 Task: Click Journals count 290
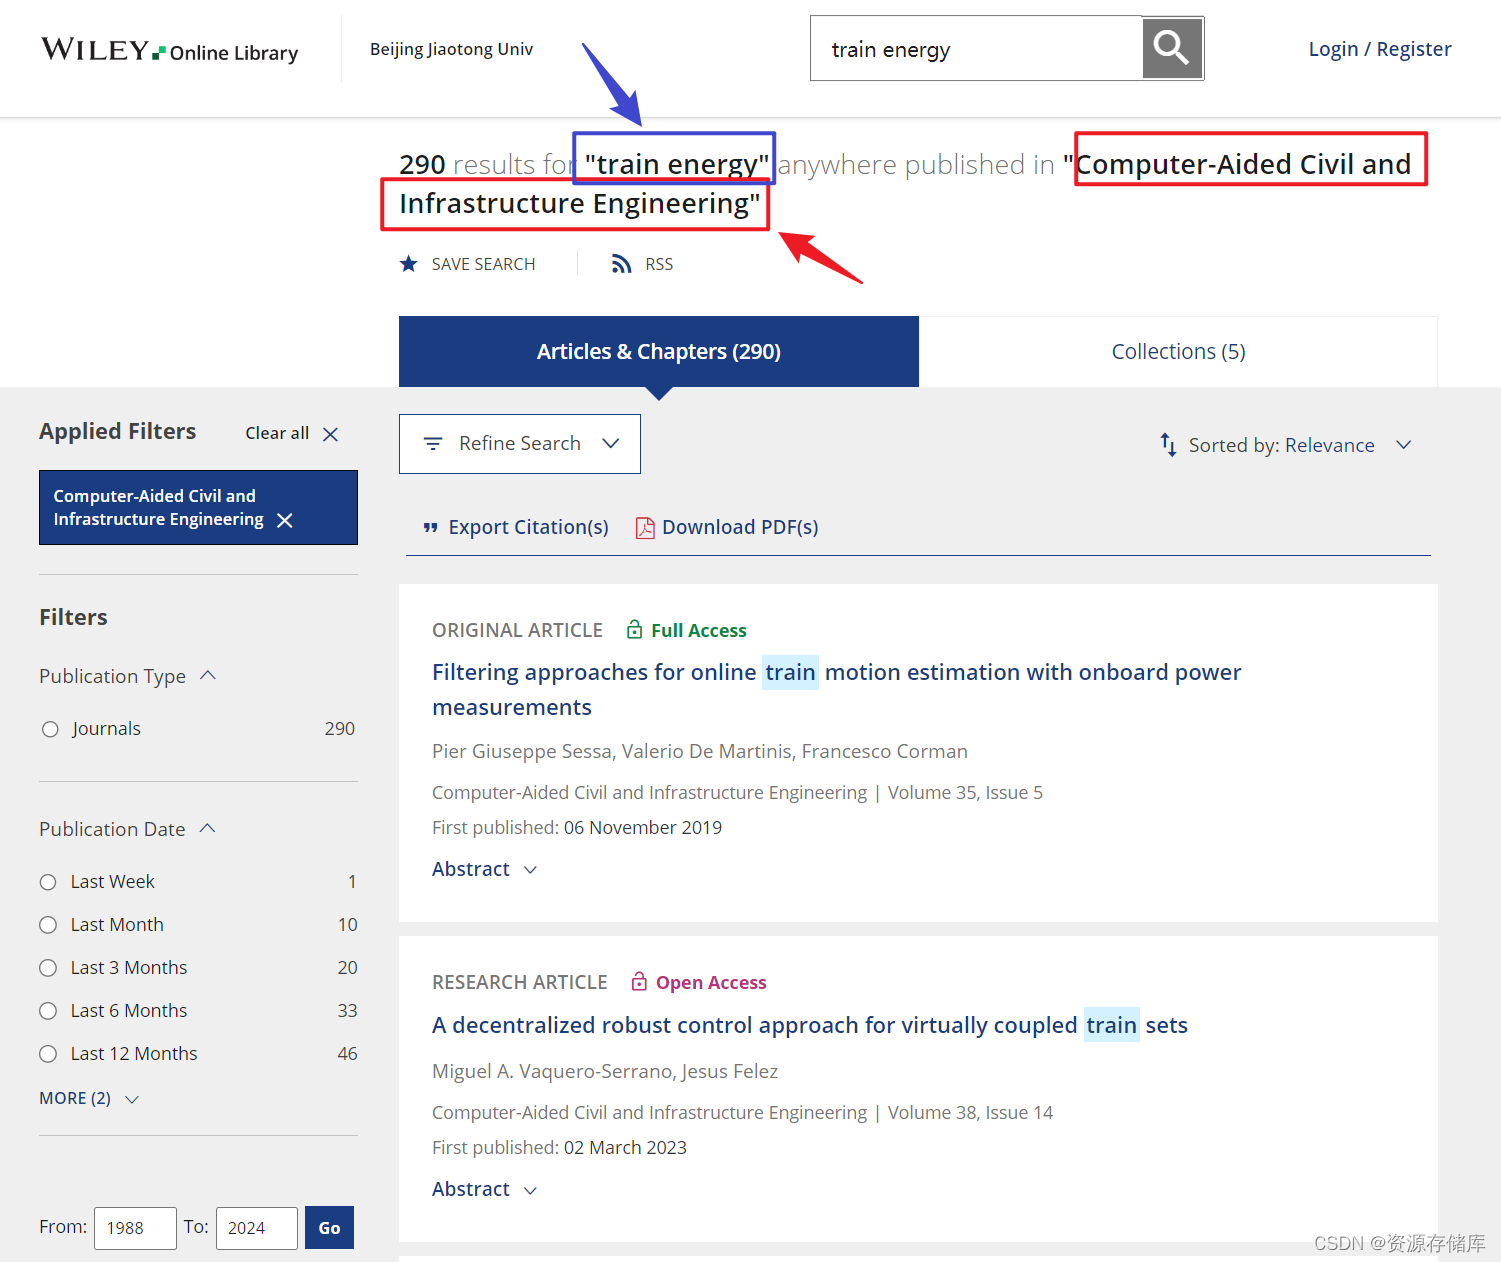(340, 729)
